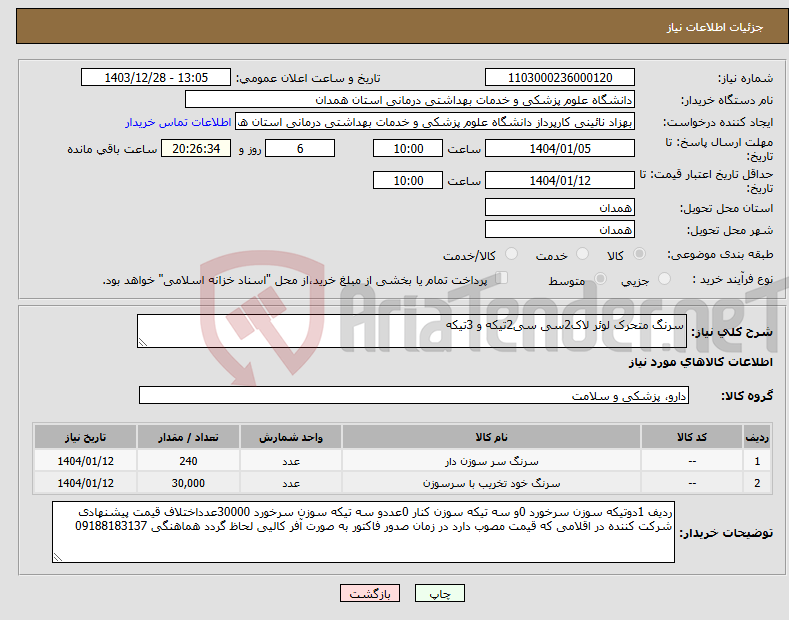Screen dimensions: 789x620
Task: Click the شرح کلی نیاز text area
Action: tap(412, 331)
